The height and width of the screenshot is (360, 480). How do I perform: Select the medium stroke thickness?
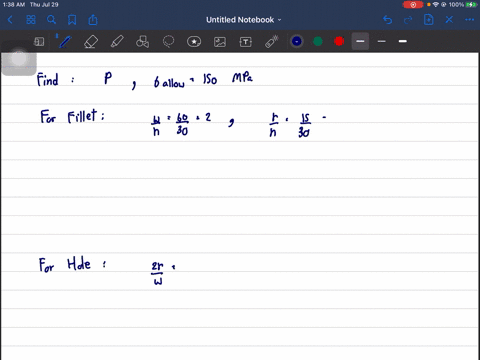click(x=382, y=41)
